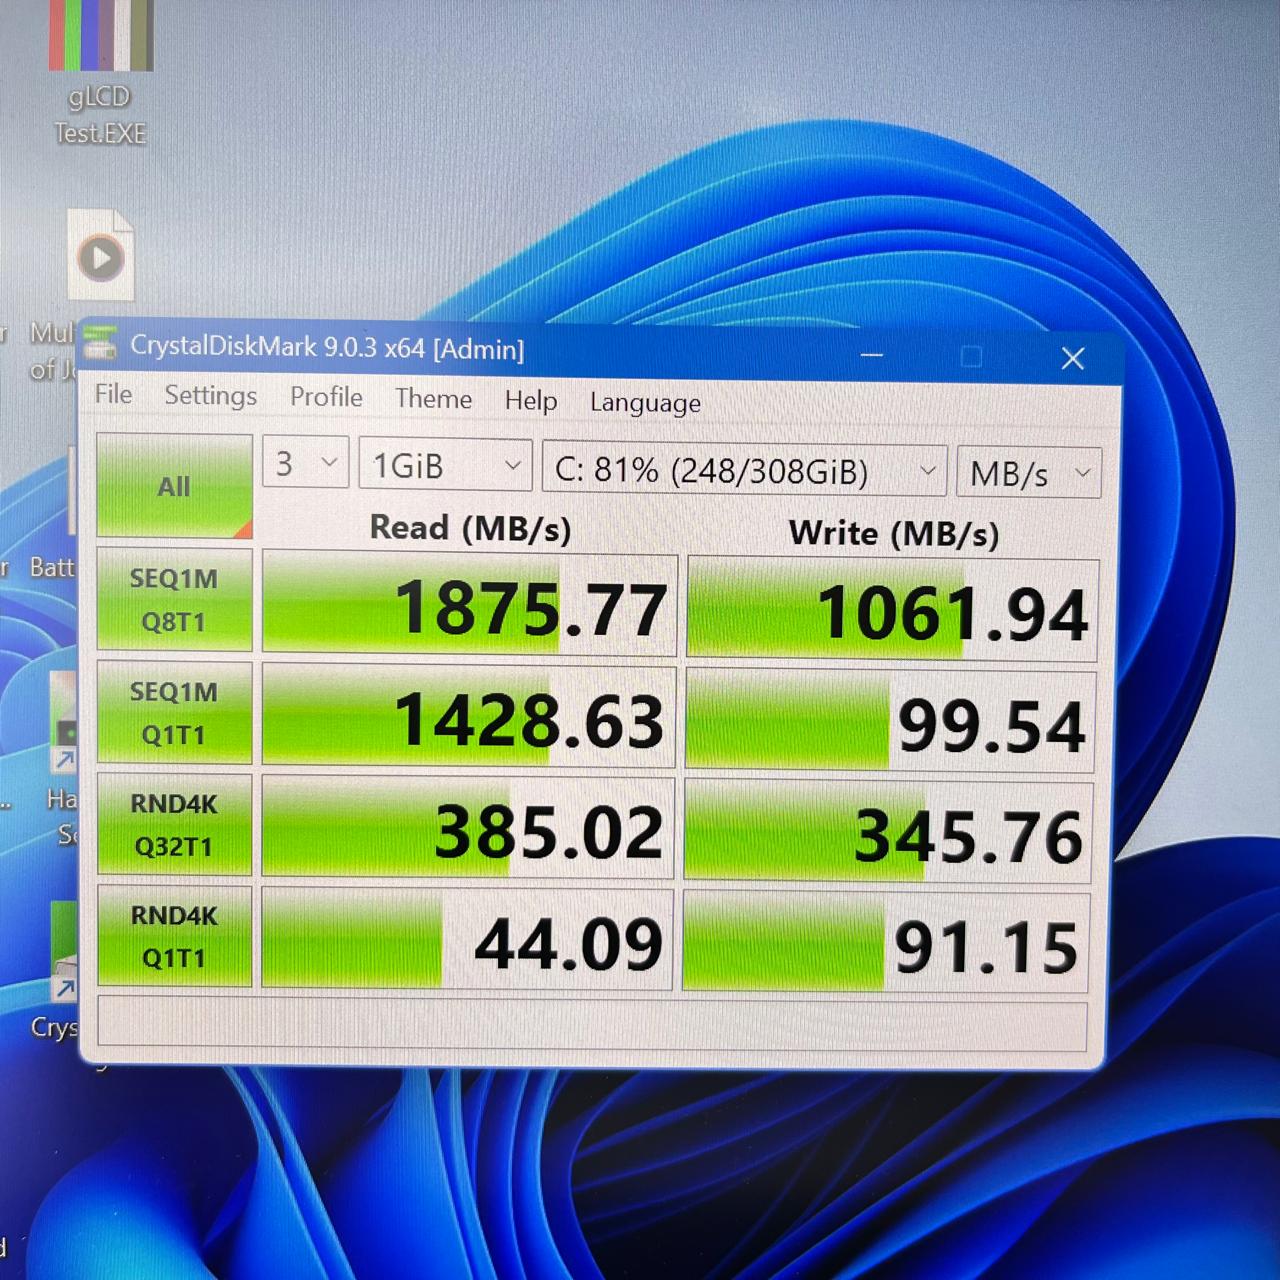Open the Help menu
Screen dimensions: 1280x1280
(x=530, y=401)
